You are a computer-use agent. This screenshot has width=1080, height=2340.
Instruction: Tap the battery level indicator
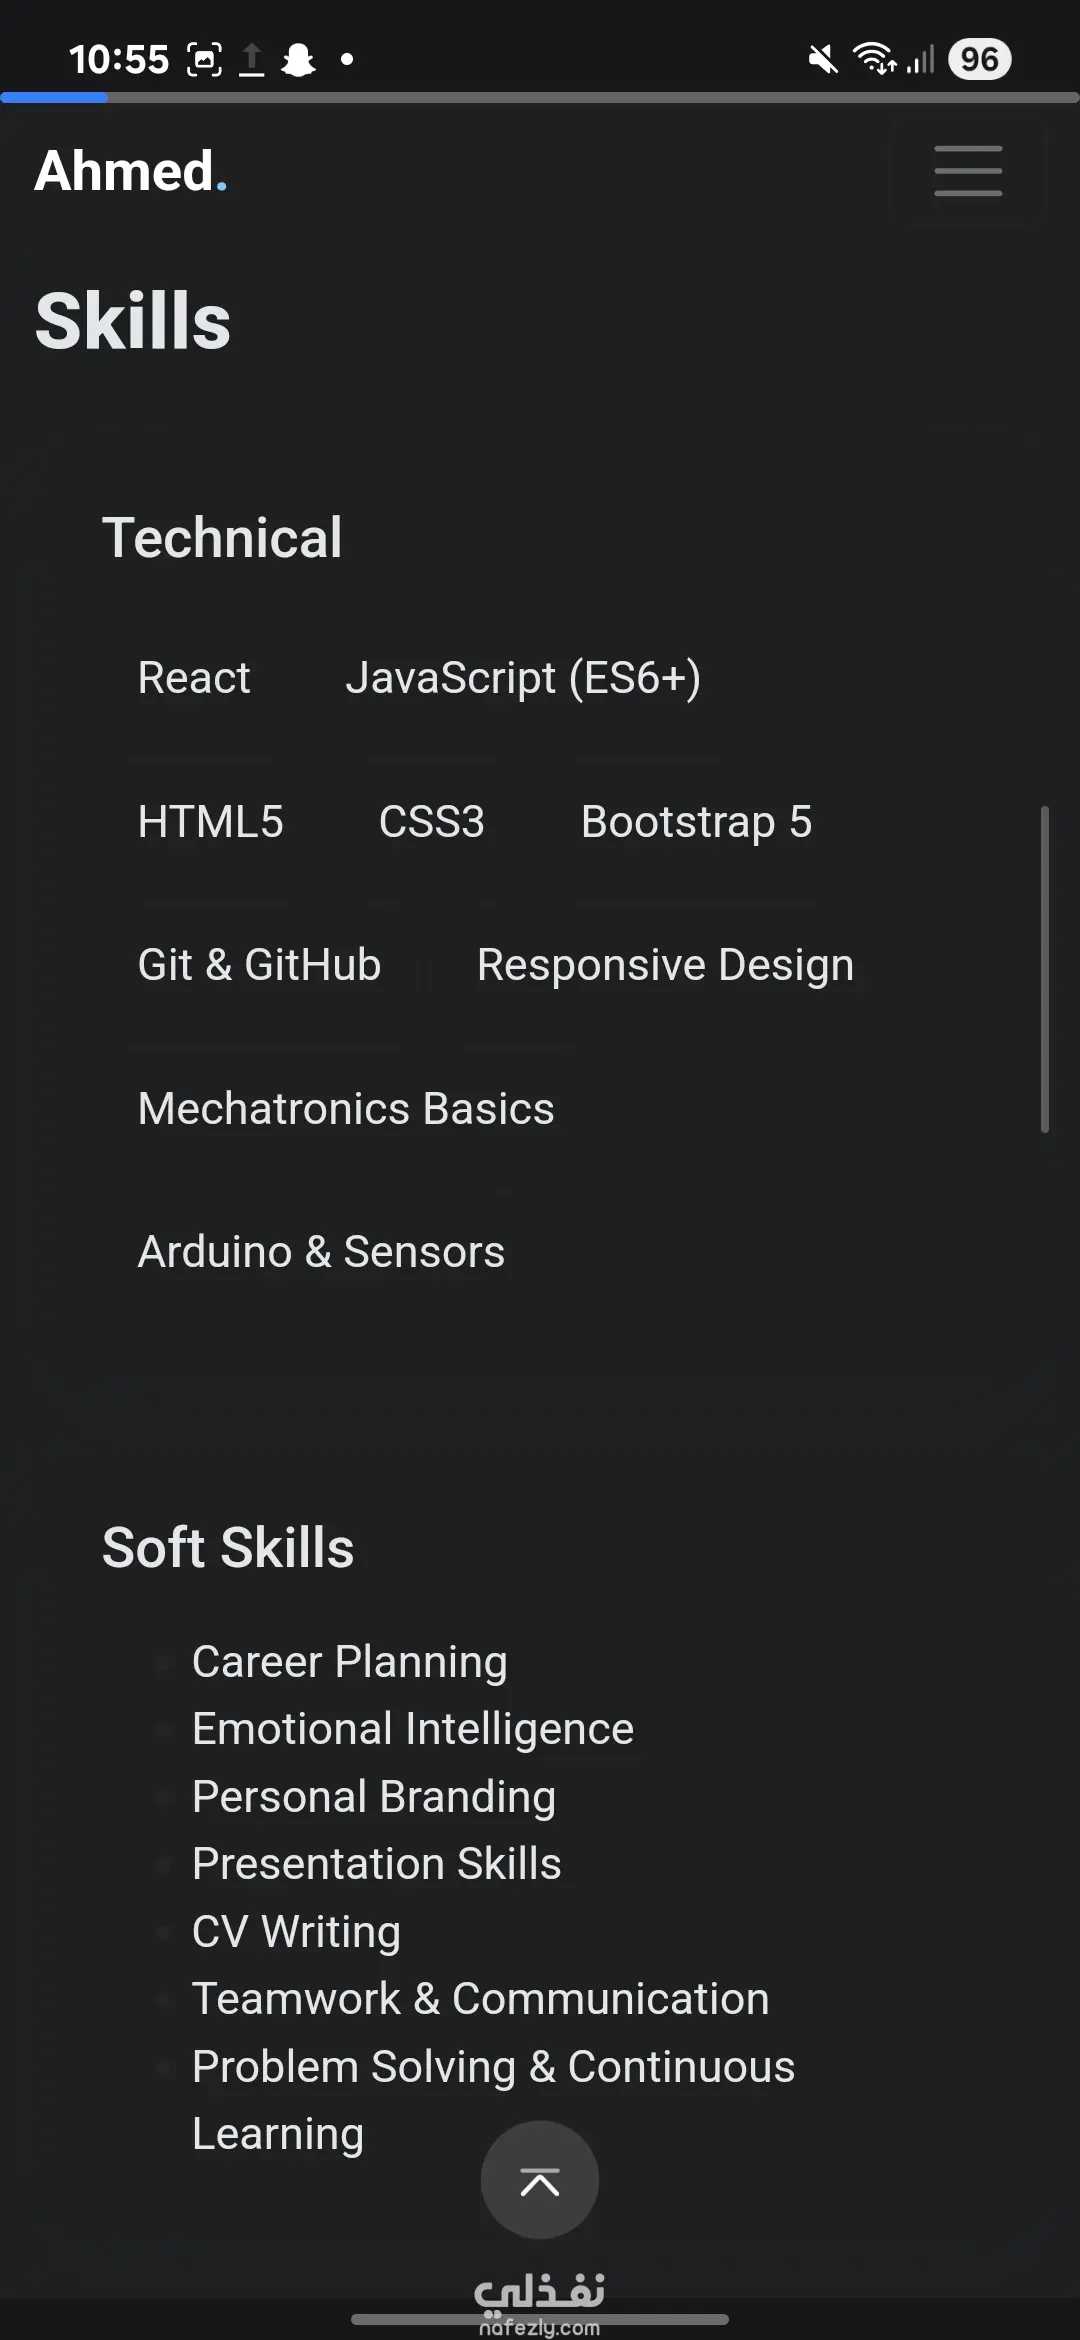pyautogui.click(x=979, y=60)
